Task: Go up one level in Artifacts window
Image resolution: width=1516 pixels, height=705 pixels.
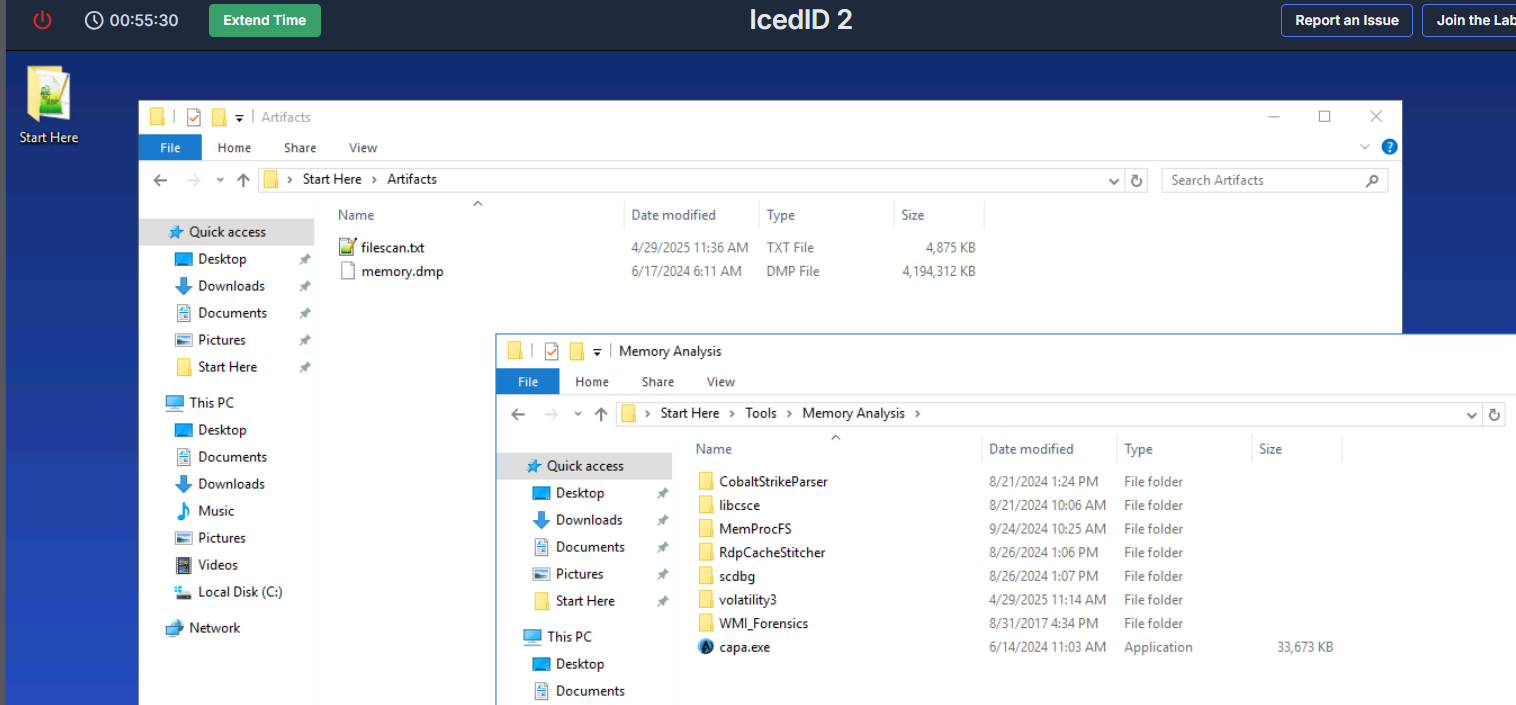Action: [x=243, y=180]
